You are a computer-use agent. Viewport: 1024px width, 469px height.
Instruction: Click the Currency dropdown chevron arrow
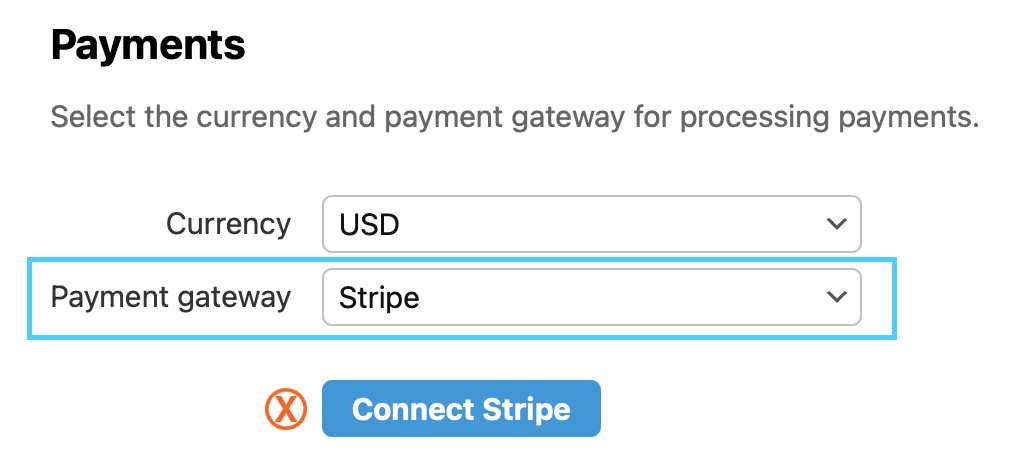[836, 224]
